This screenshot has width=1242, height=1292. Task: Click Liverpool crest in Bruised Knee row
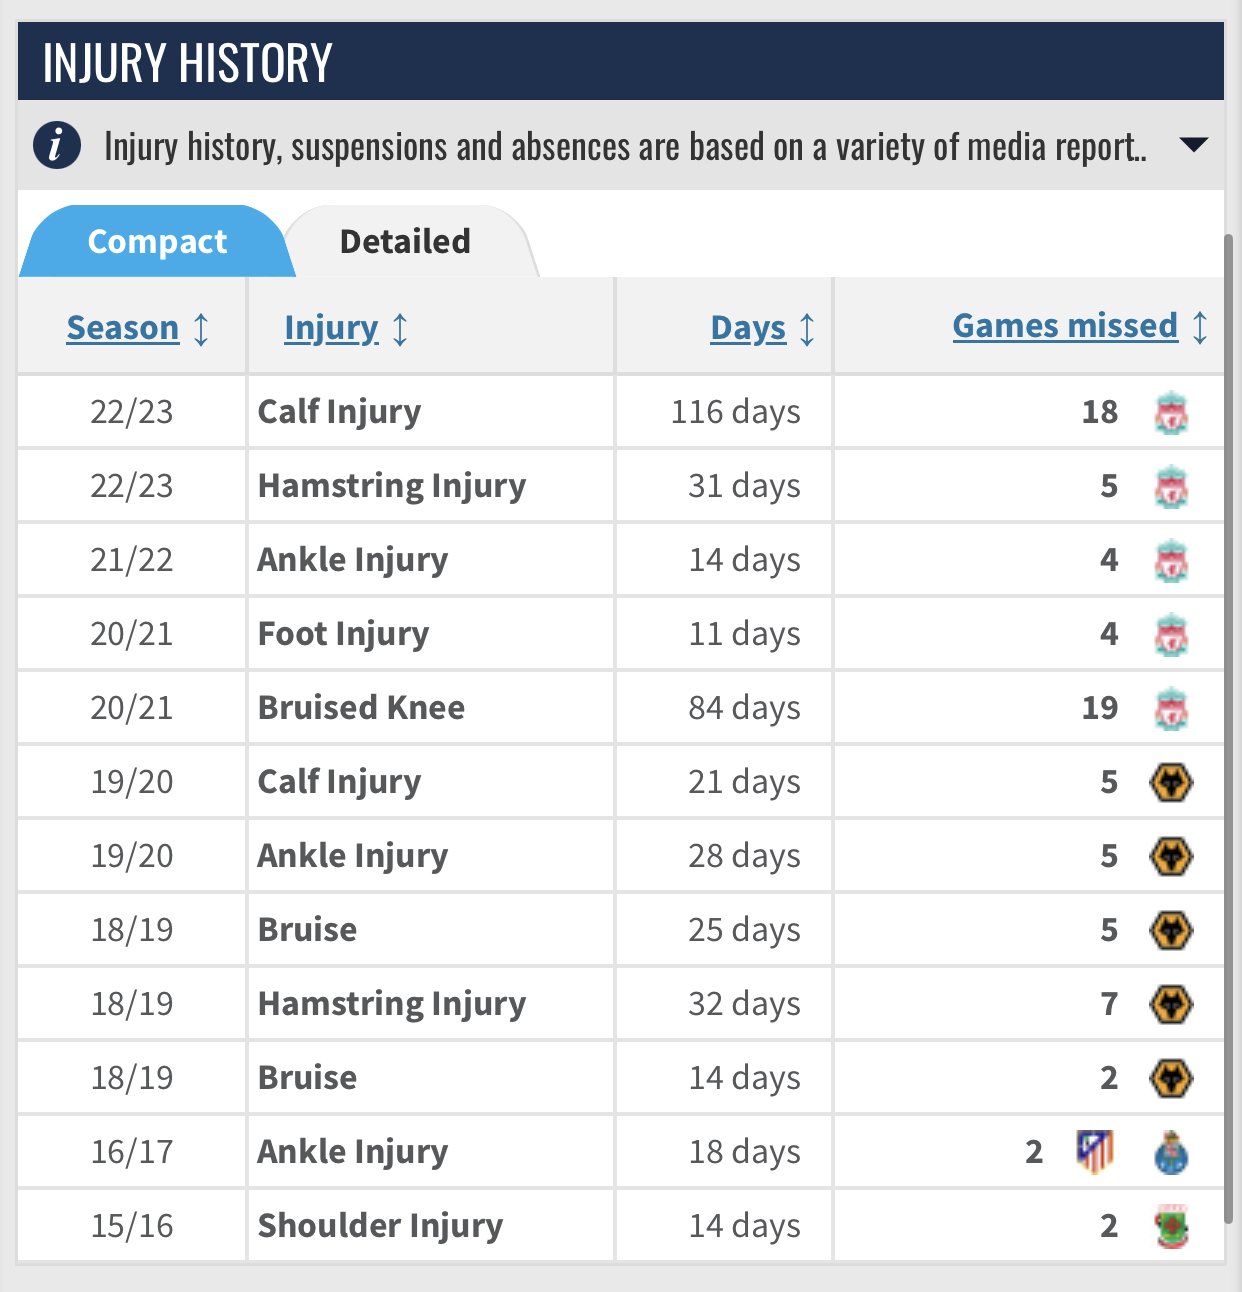click(1171, 709)
